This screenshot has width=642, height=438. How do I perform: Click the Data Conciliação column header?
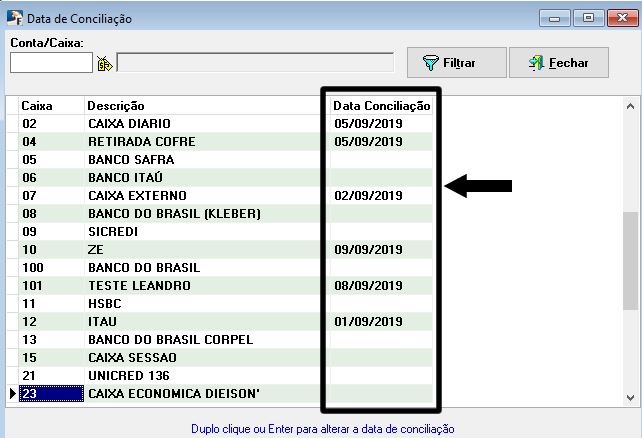coord(381,105)
